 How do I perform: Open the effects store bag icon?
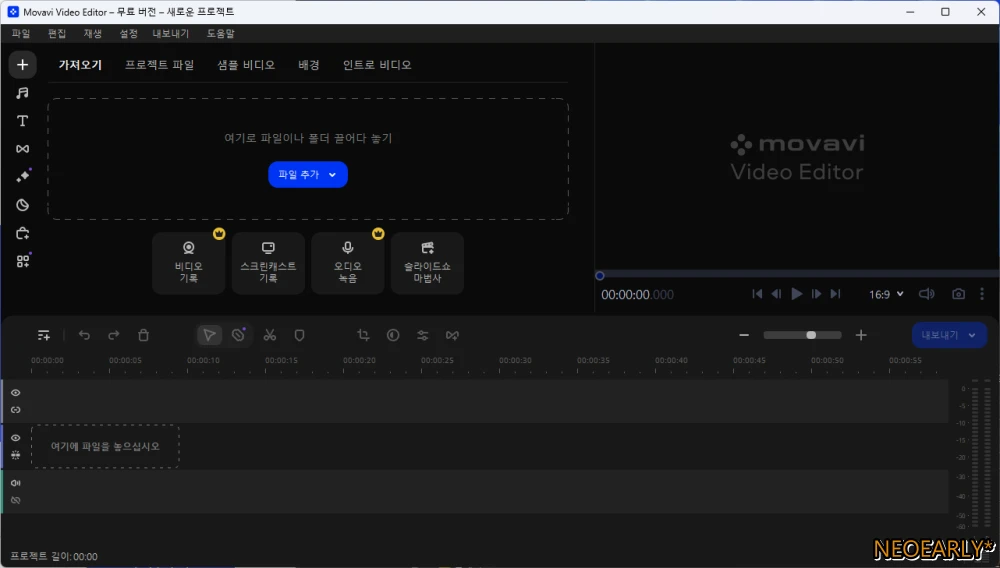pos(22,233)
